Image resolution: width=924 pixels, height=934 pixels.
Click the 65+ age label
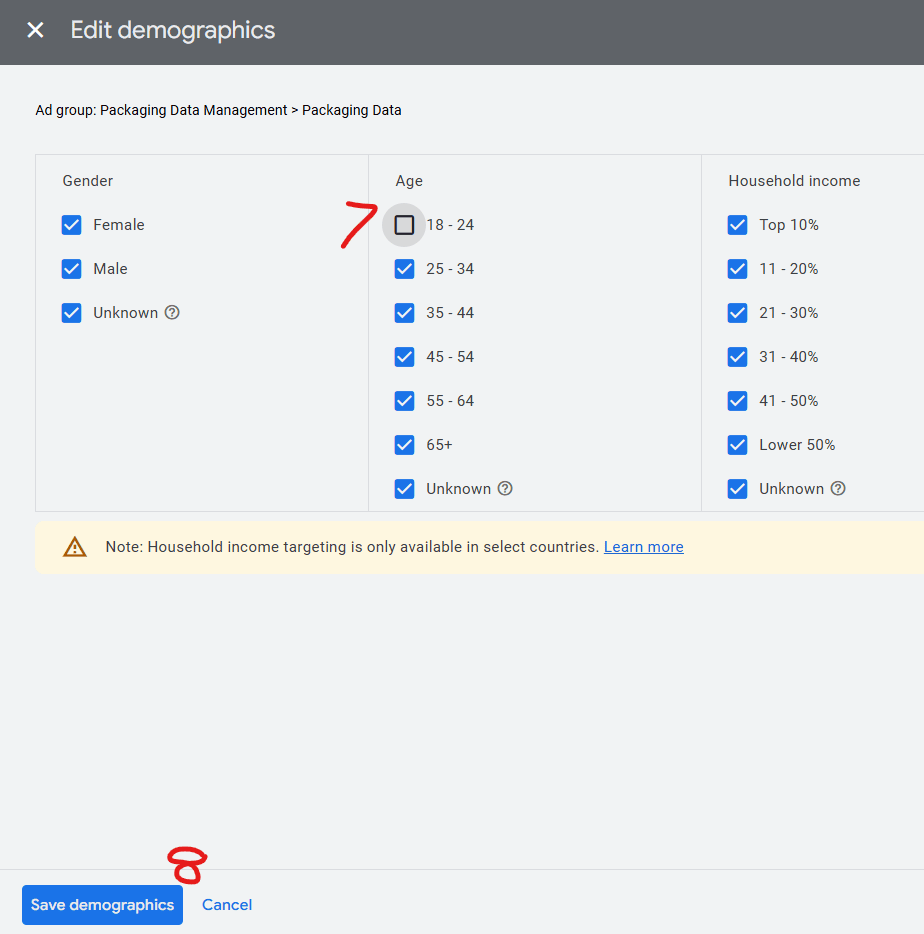tap(439, 445)
